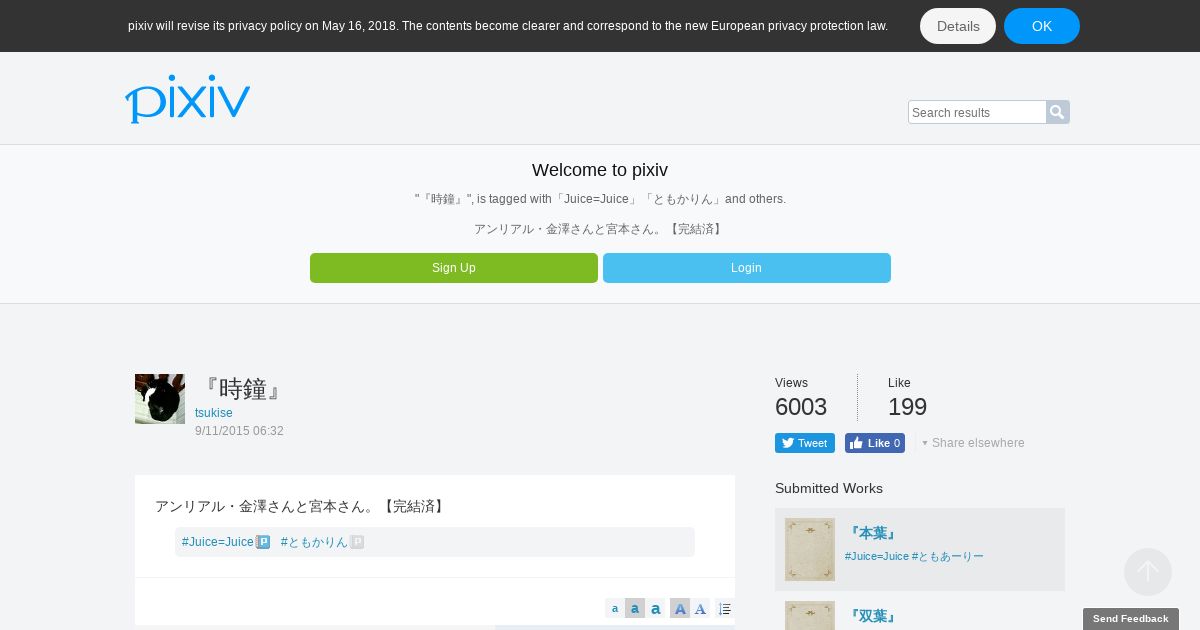
Task: Open the #ともかりん tag link
Action: [314, 542]
